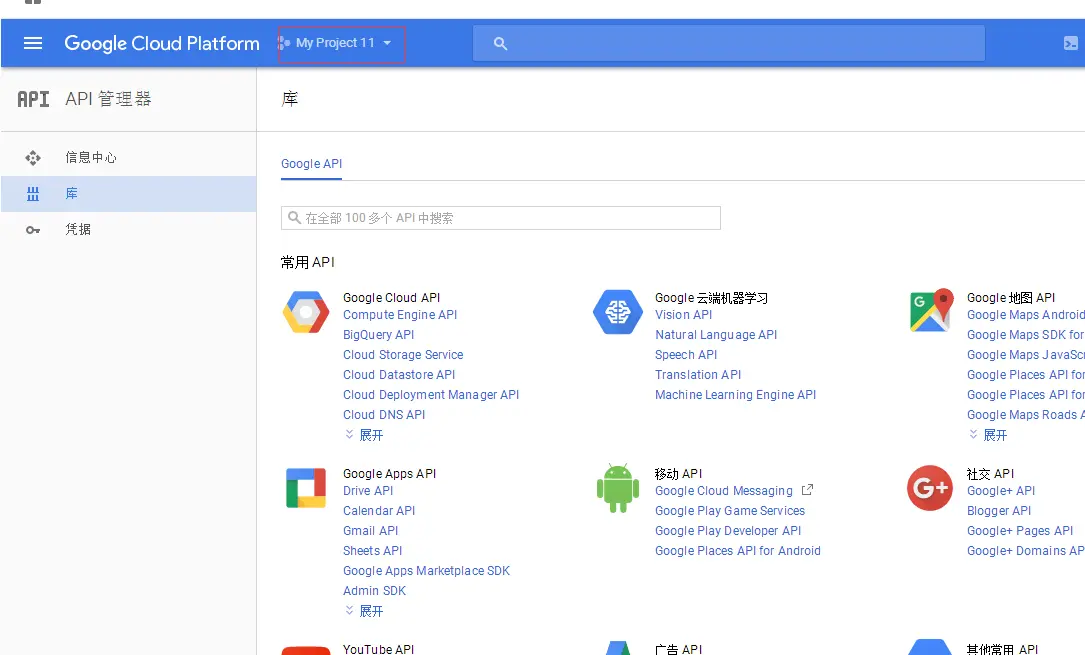Click the Cloud Shell icon in header
This screenshot has height=655, width=1085.
click(1070, 44)
